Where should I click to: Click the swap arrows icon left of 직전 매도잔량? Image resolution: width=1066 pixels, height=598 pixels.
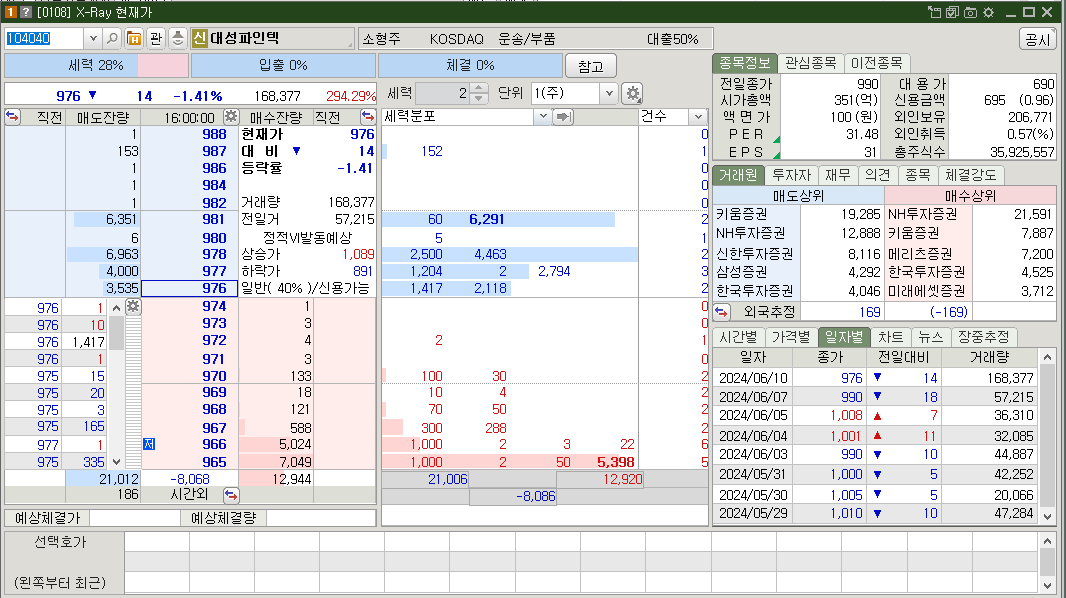click(x=12, y=116)
